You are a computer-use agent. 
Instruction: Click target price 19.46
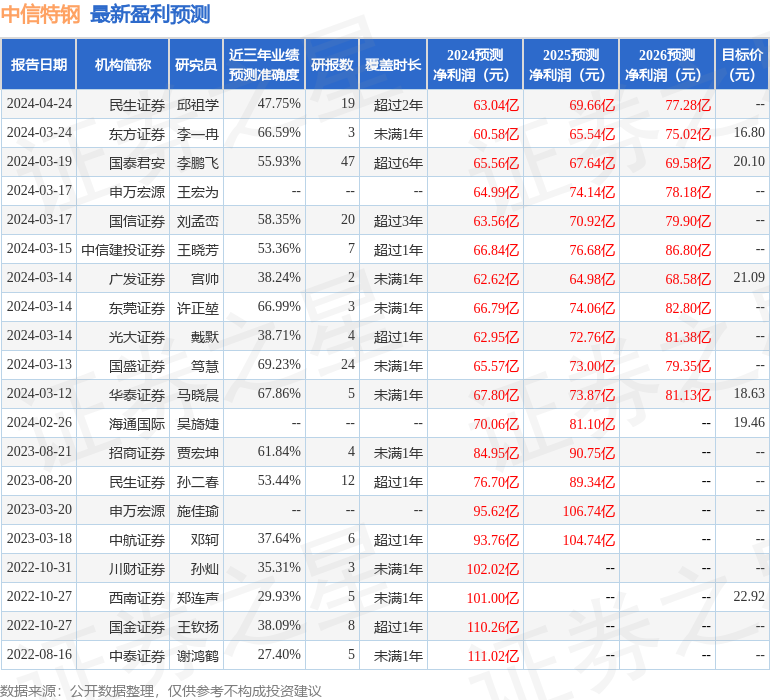749,422
